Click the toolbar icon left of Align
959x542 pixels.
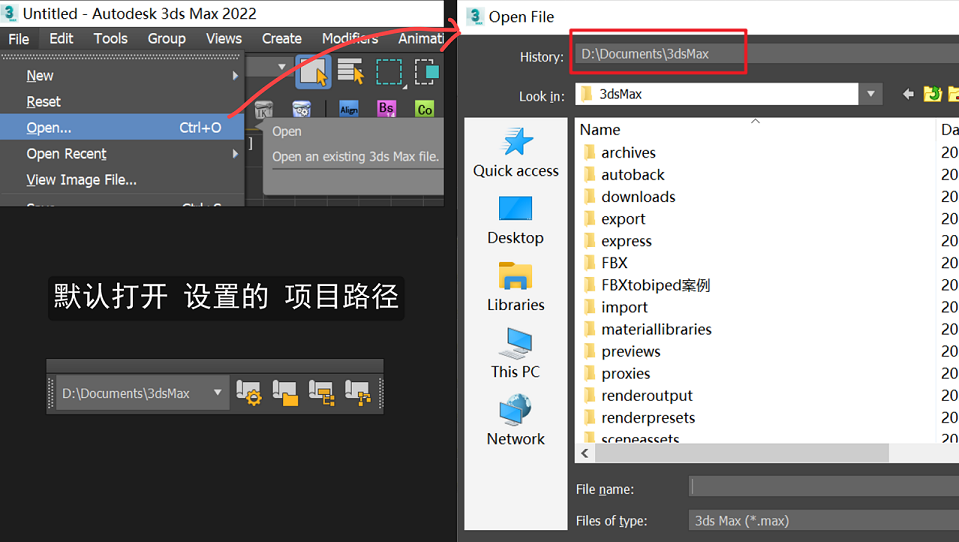tap(302, 110)
